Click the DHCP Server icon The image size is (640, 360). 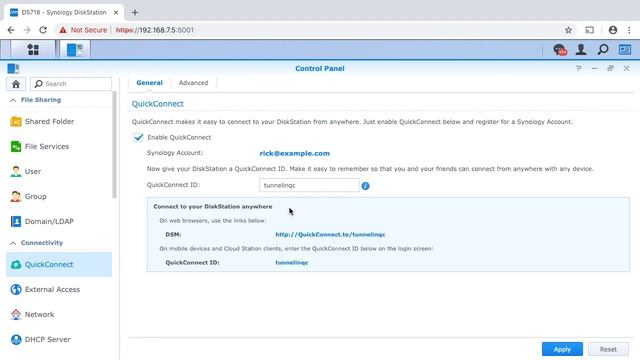coord(16,340)
